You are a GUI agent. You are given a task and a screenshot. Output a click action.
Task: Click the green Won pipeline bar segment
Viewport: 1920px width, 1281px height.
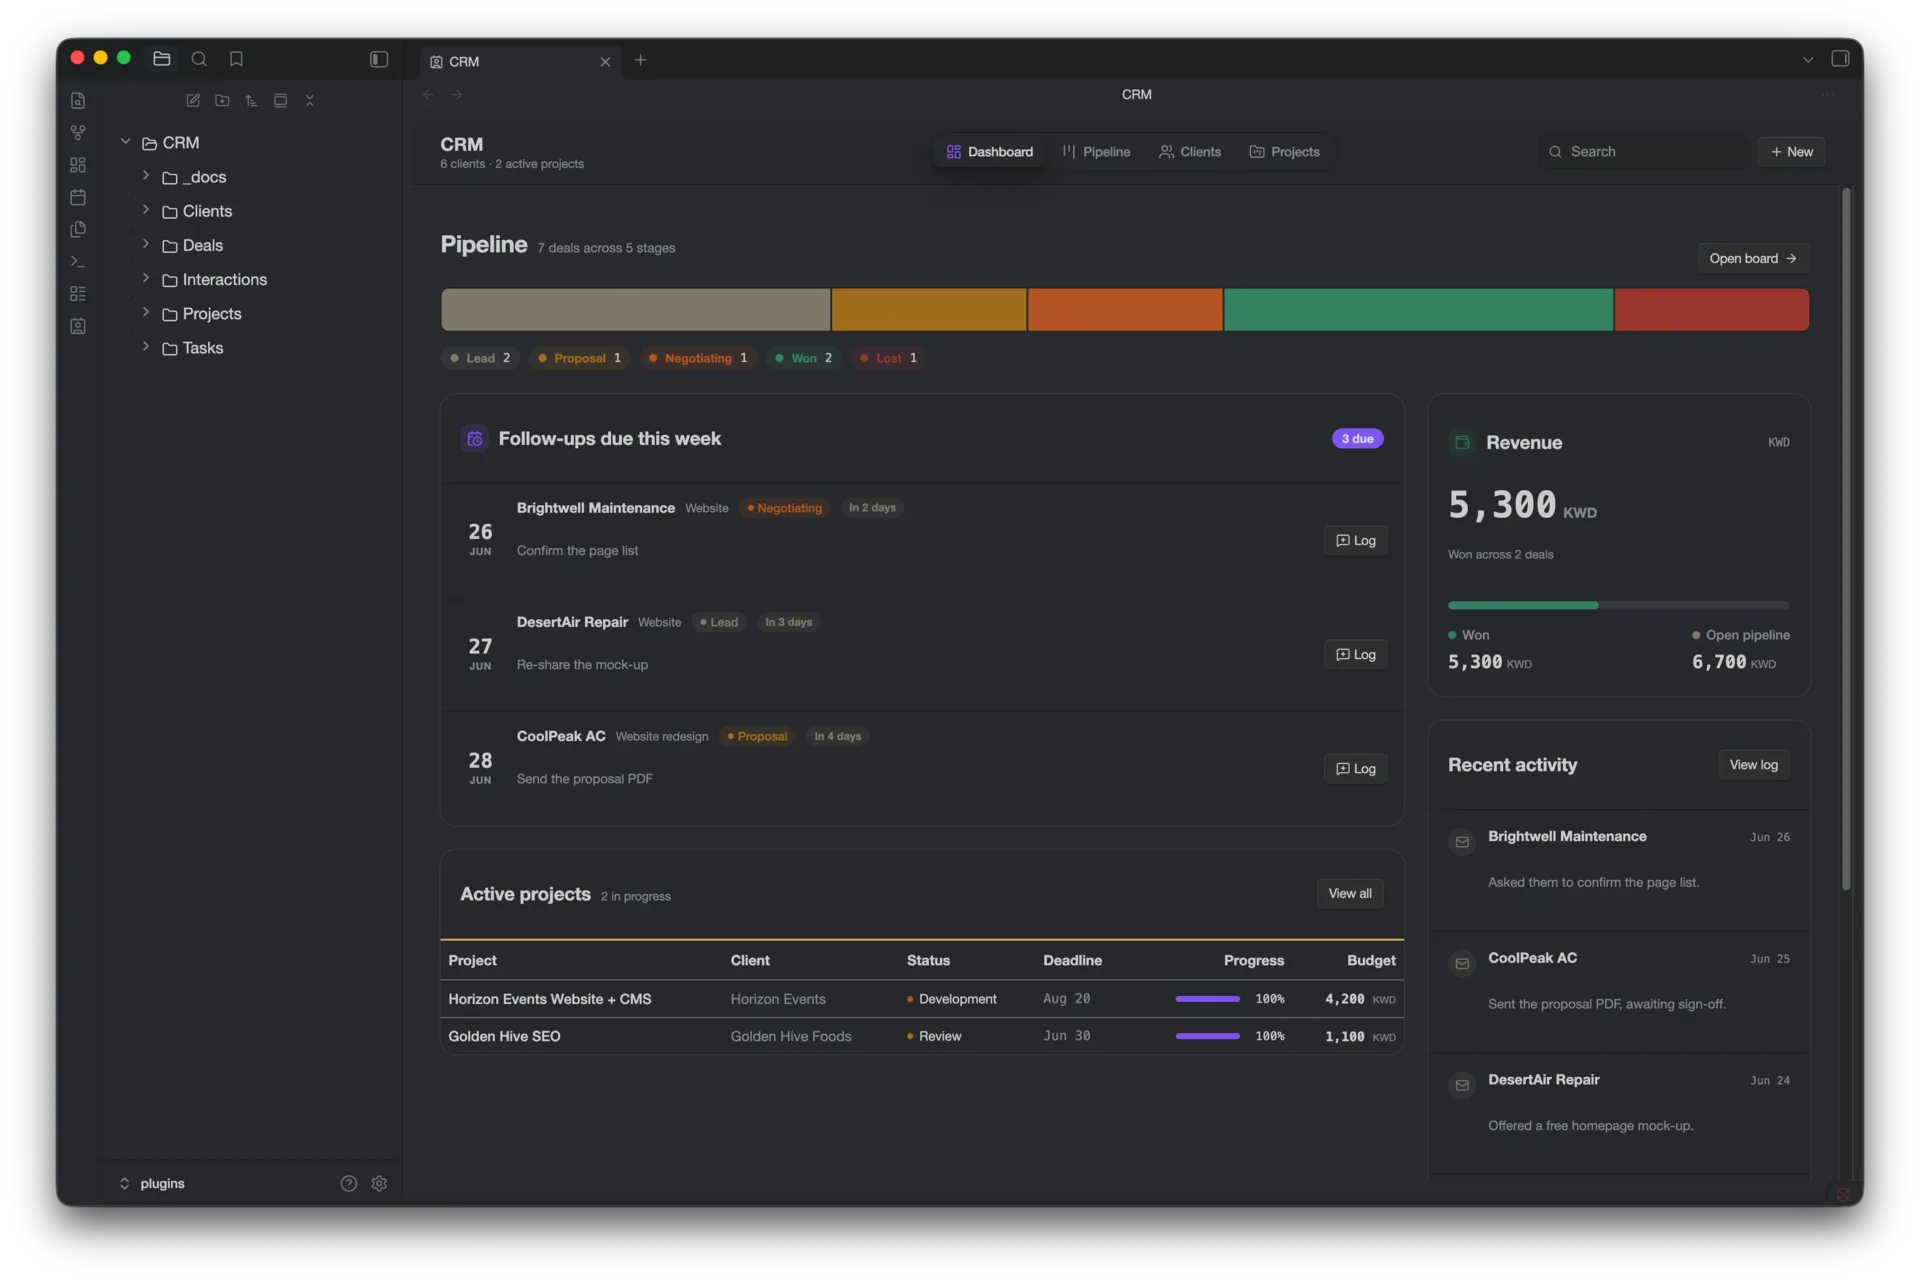(x=1418, y=310)
